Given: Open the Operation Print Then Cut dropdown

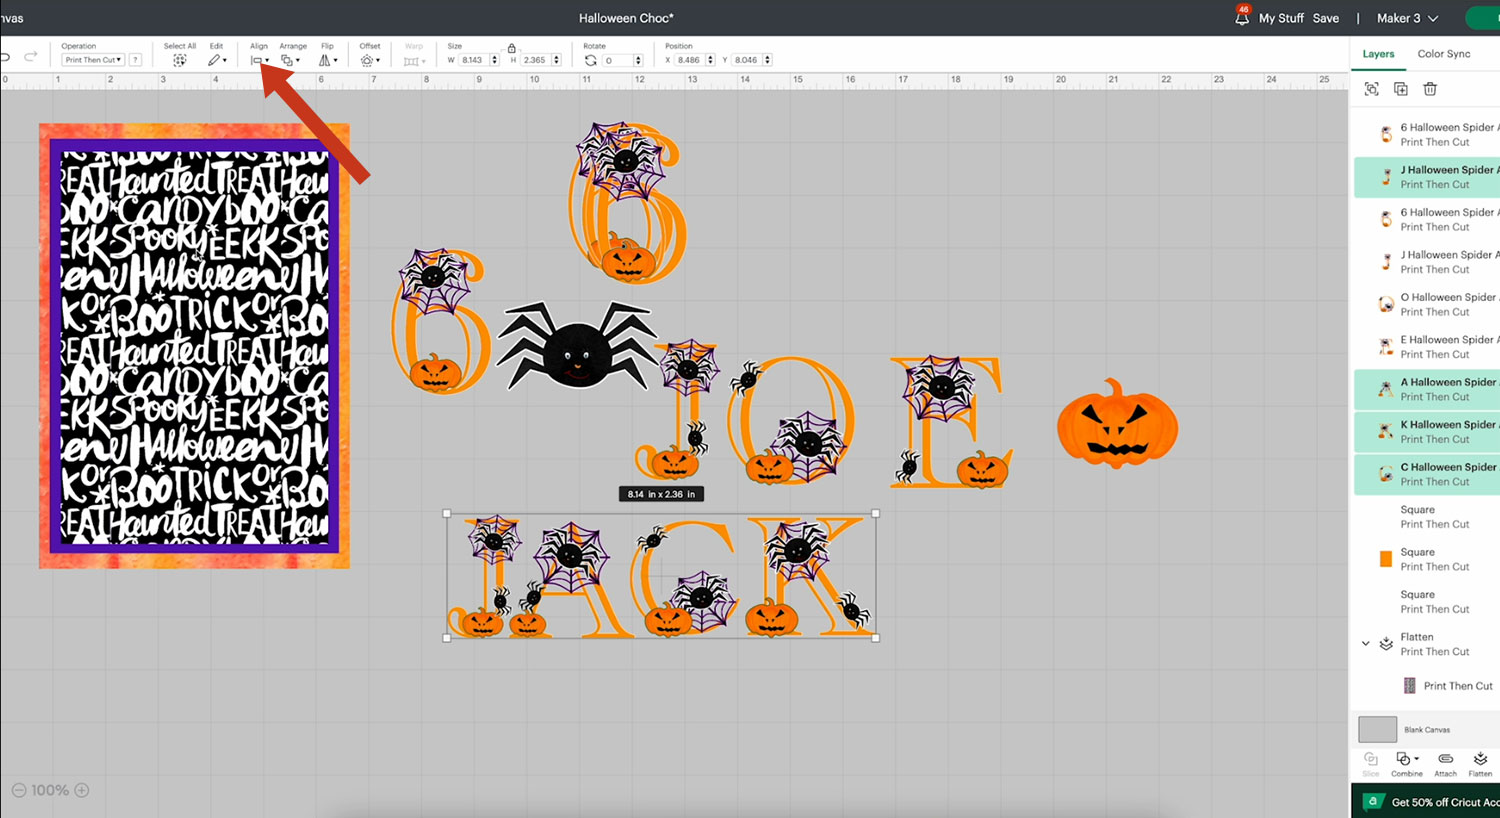Looking at the screenshot, I should (x=93, y=60).
